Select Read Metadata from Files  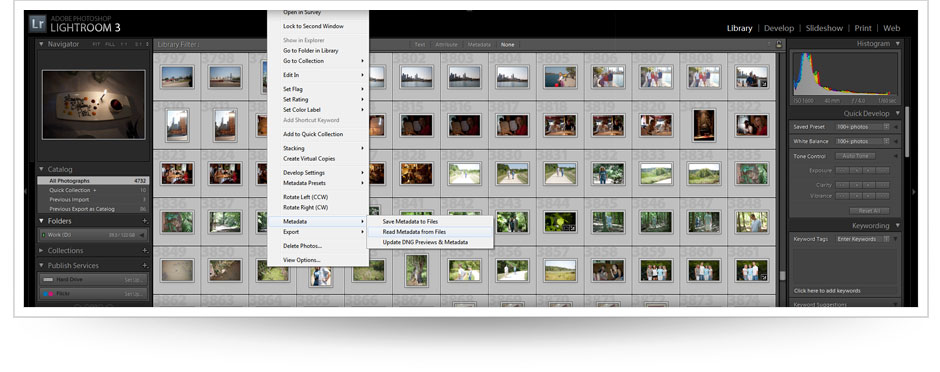430,232
